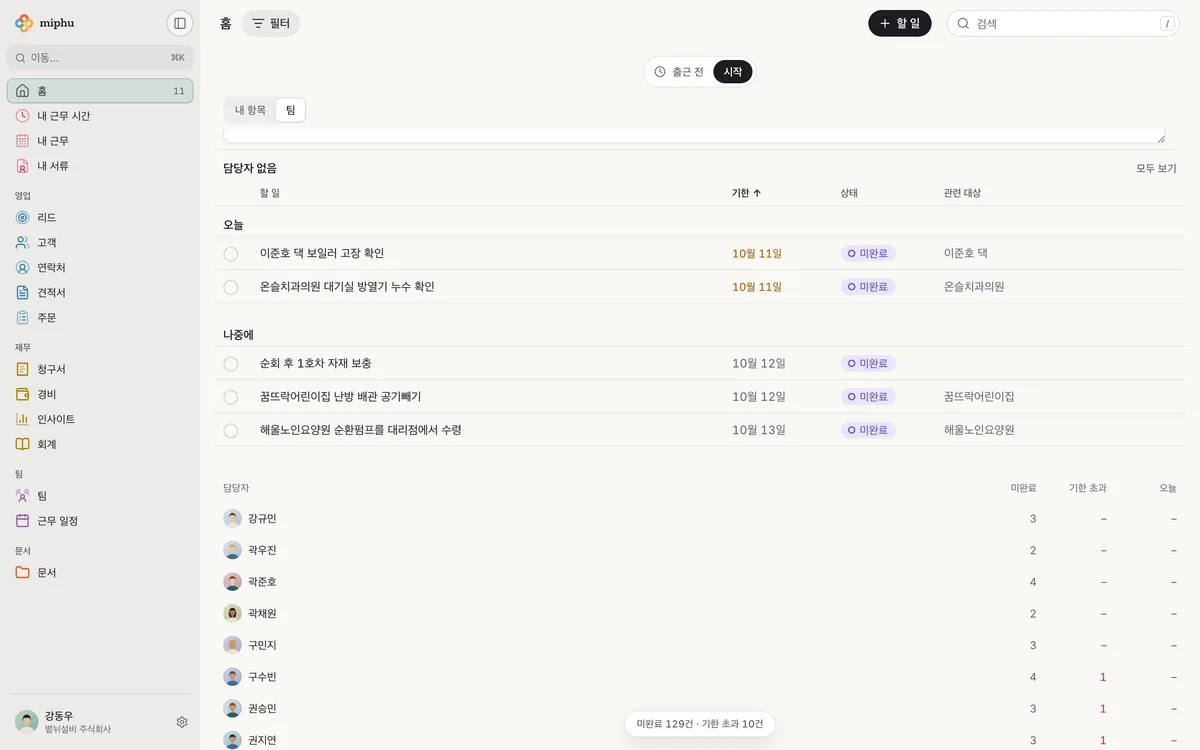Open assignee row 권승민
The image size is (1200, 750).
pos(700,709)
